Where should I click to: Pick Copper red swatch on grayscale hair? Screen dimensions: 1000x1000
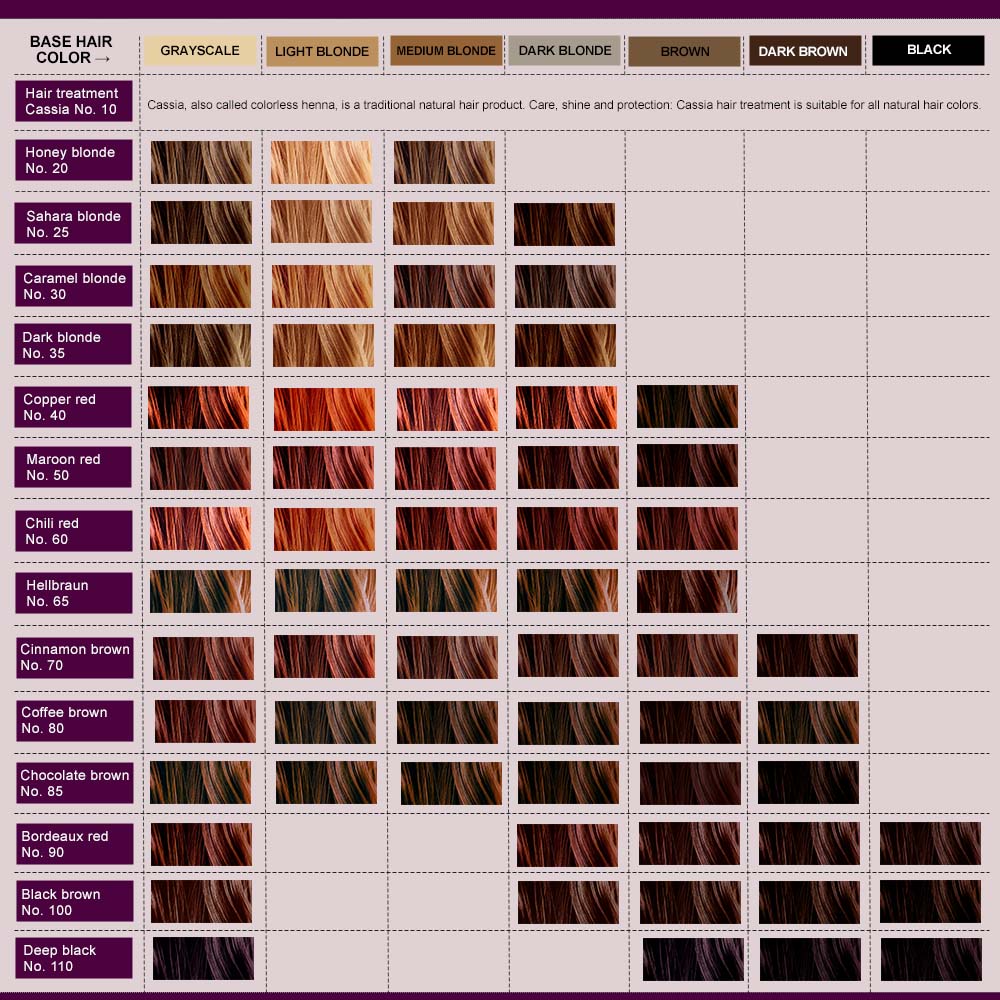[x=198, y=408]
